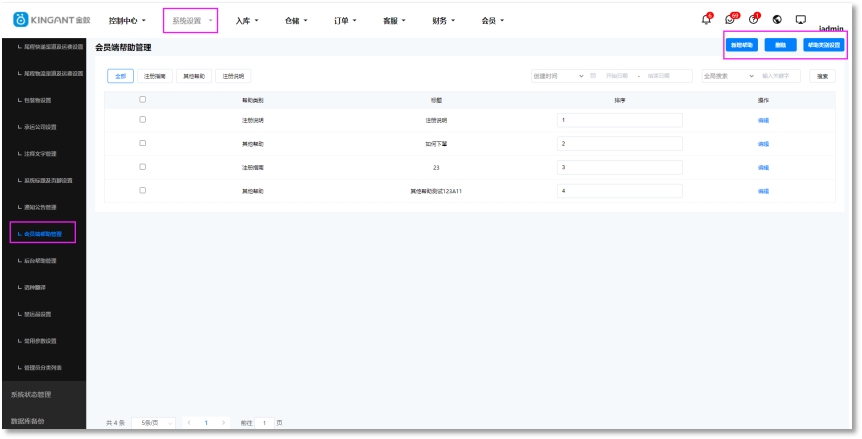Click the monitor screen icon
This screenshot has width=862, height=439.
coord(800,20)
